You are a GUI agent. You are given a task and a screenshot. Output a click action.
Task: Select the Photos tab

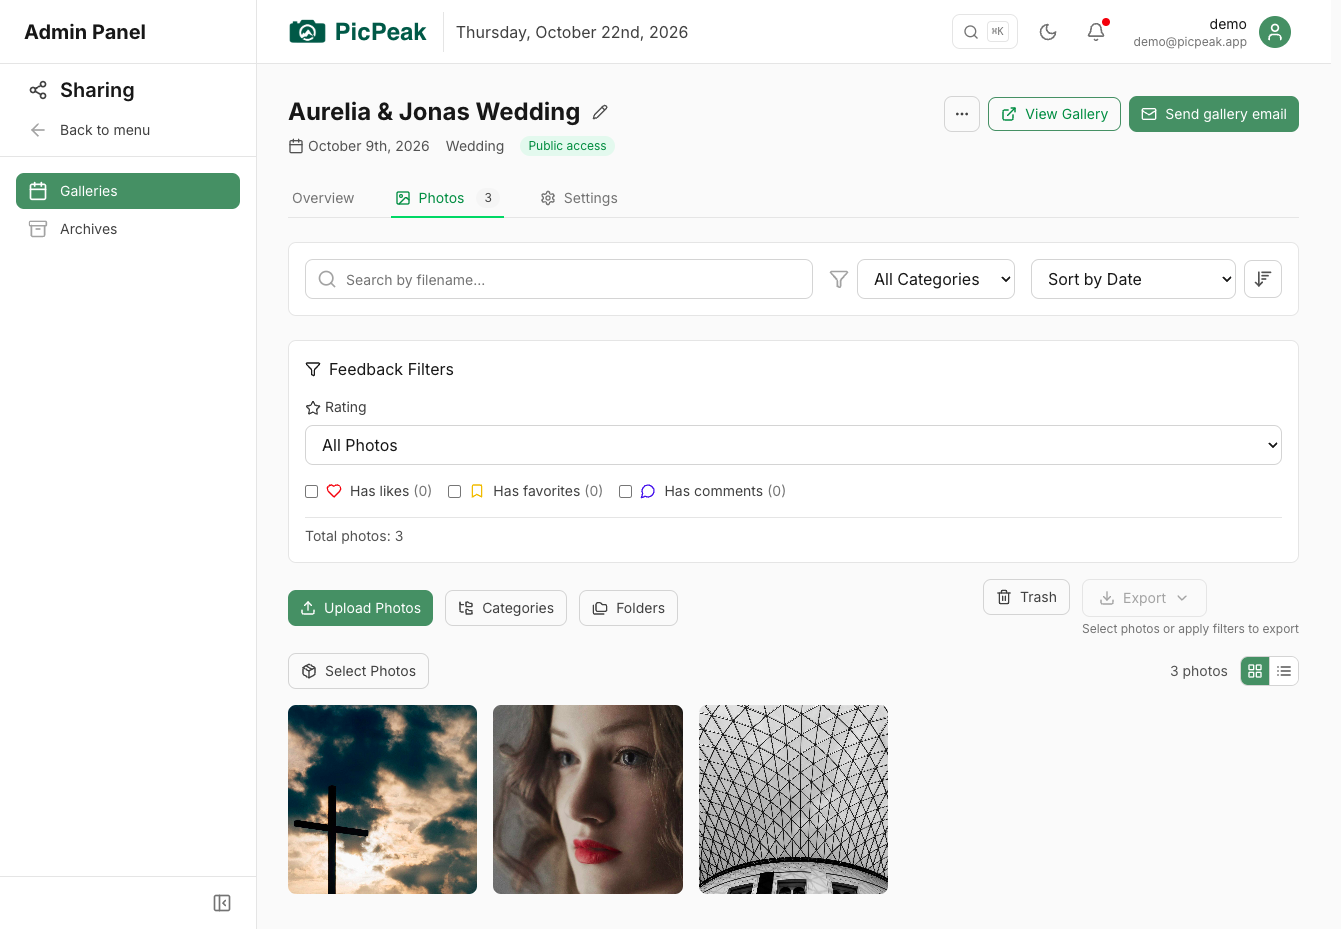(447, 198)
